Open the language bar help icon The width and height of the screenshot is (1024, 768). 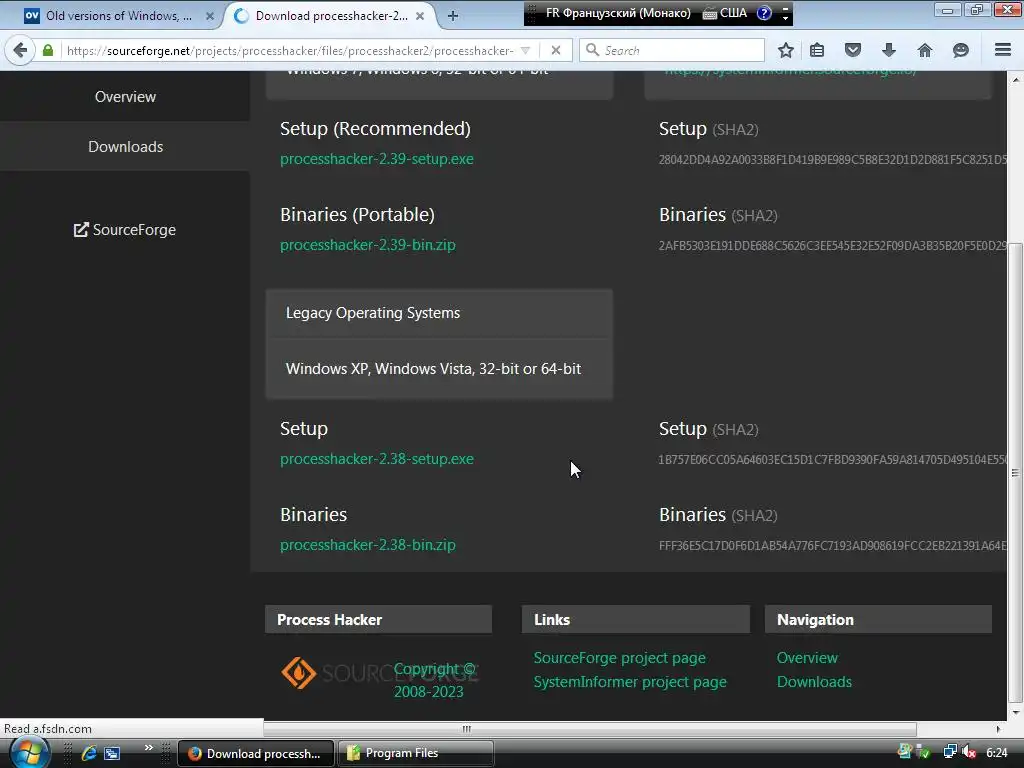764,13
